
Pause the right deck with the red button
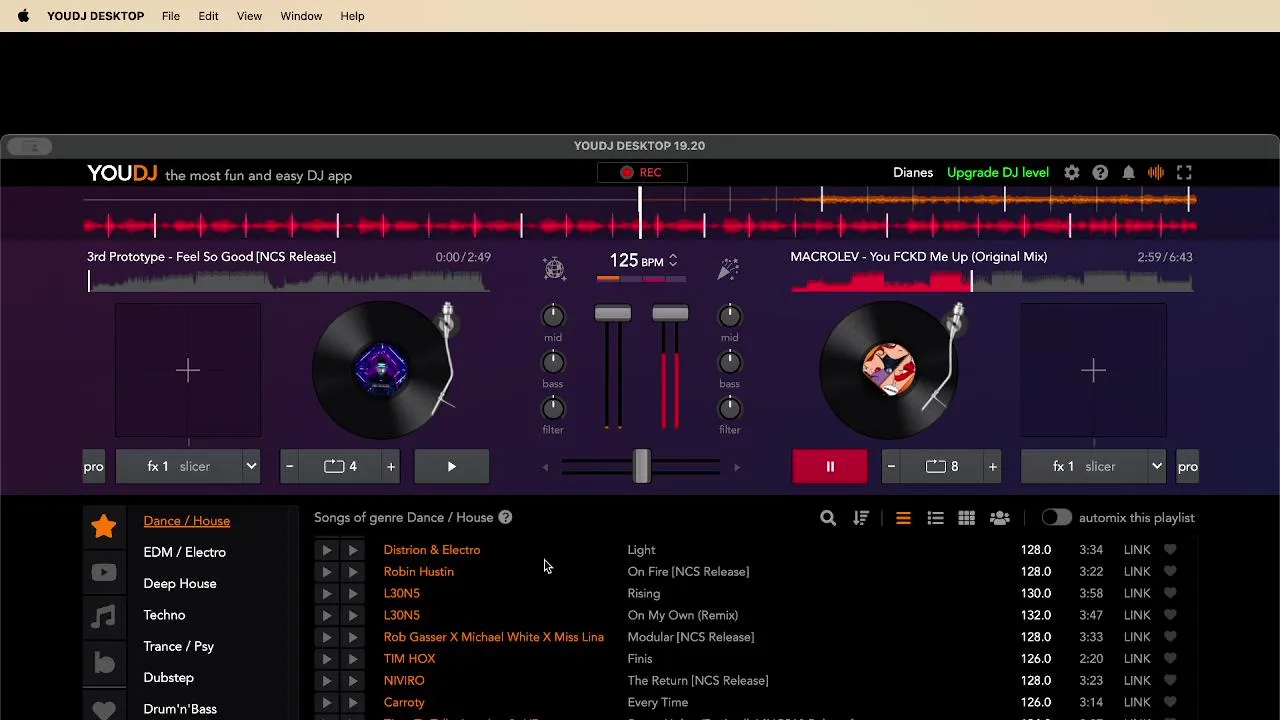click(x=830, y=467)
